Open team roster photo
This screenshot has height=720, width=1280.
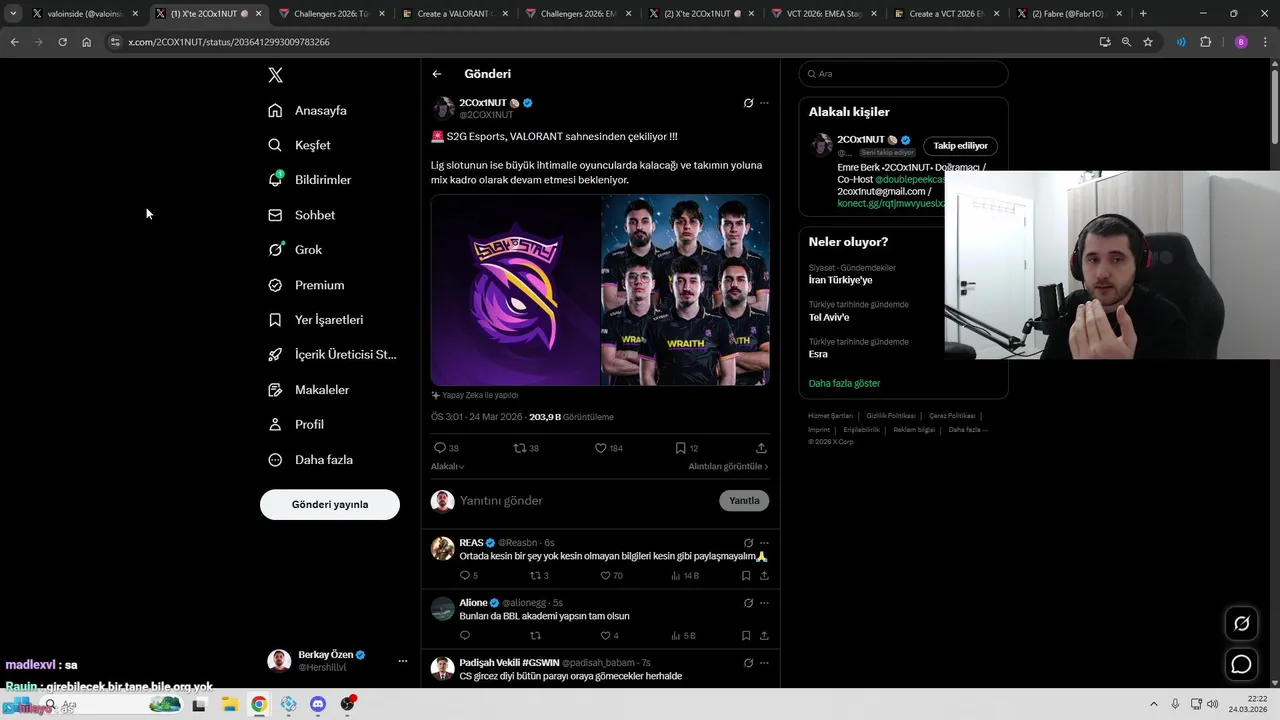pos(685,290)
